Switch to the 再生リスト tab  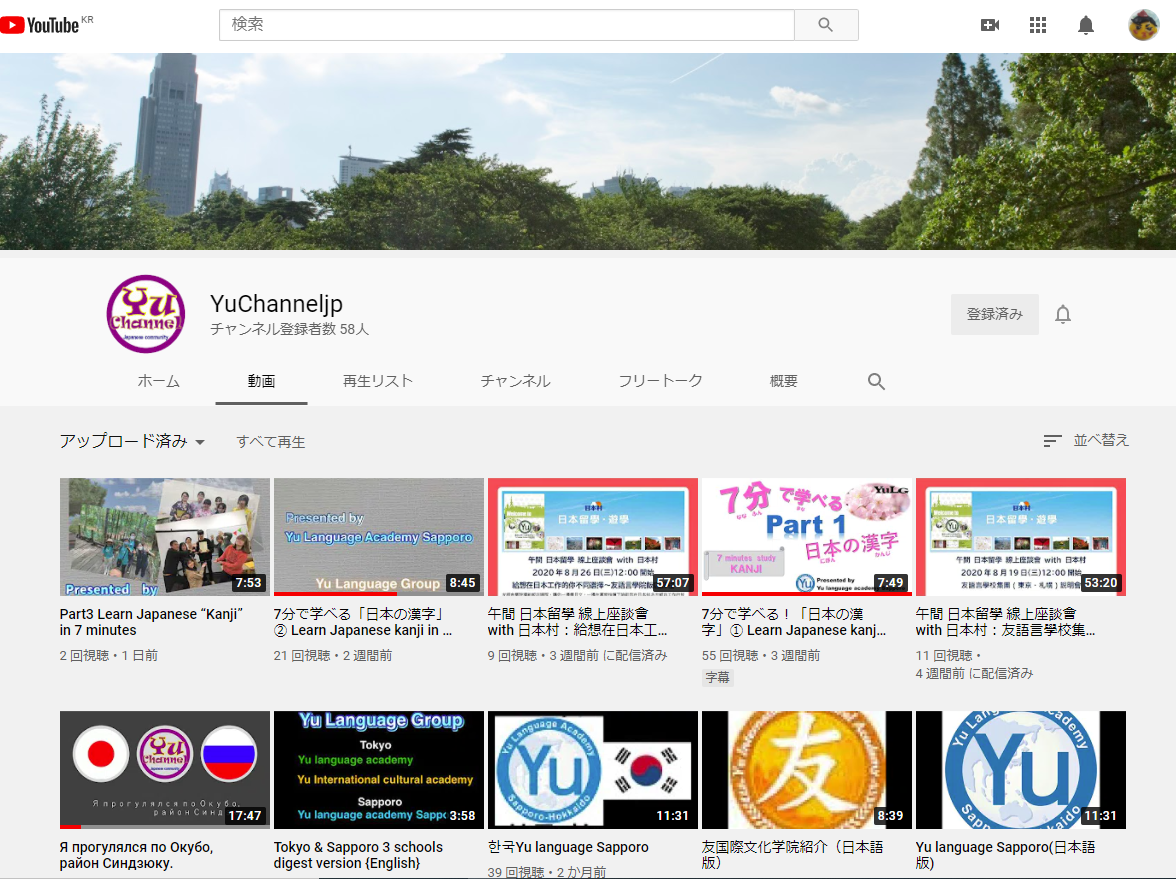pos(377,381)
